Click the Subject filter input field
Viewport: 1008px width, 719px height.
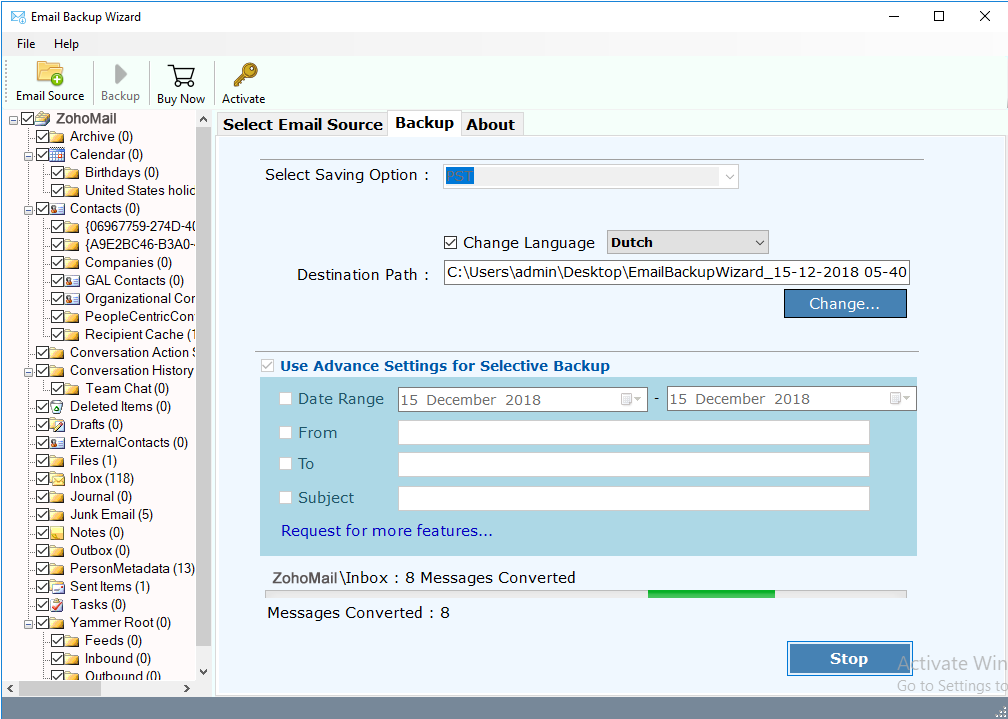pos(633,498)
